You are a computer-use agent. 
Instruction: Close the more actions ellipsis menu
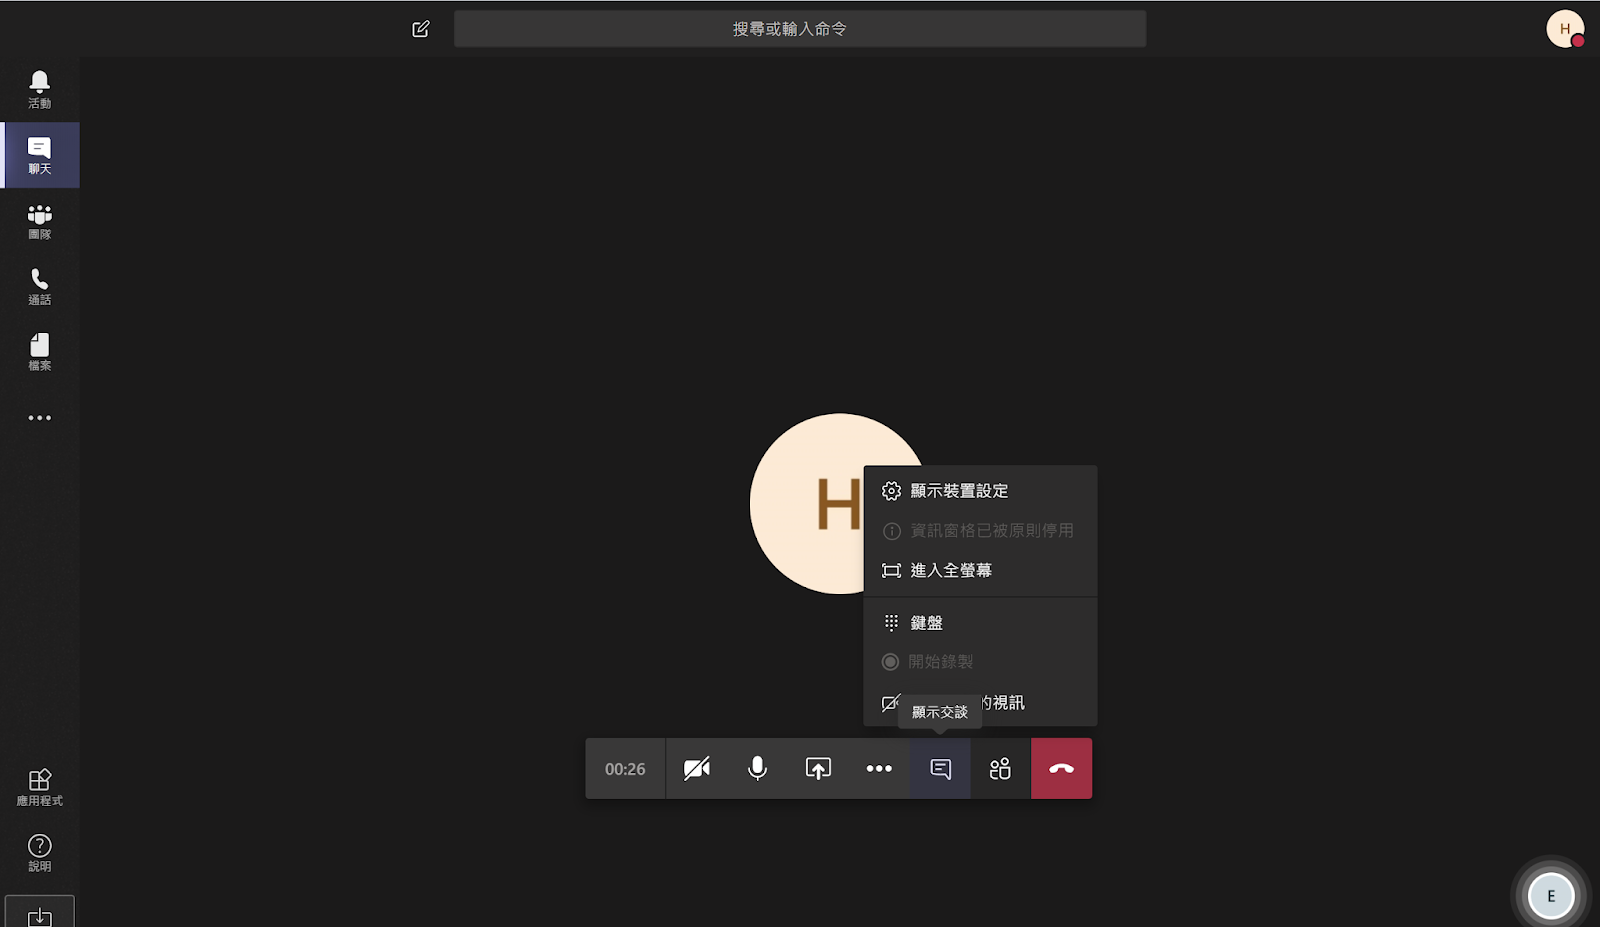(x=879, y=769)
